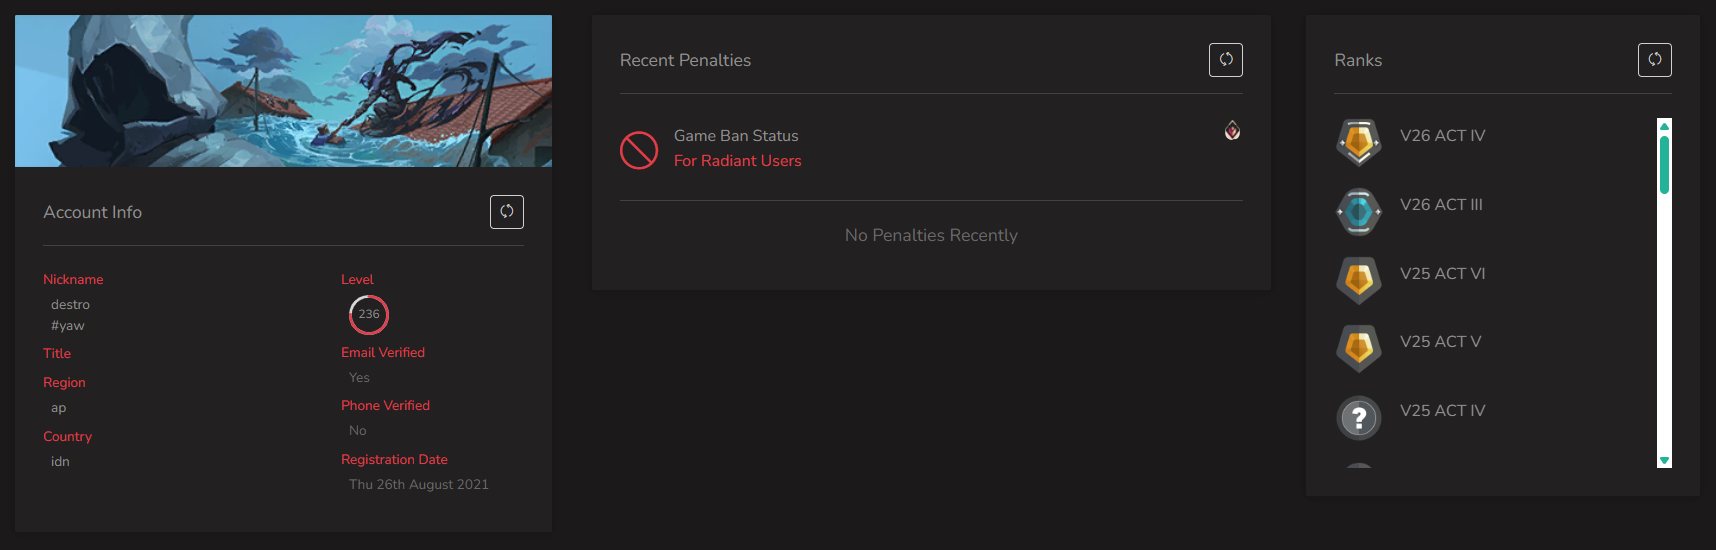Viewport: 1716px width, 550px height.
Task: Click the destro nickname text
Action: click(70, 305)
